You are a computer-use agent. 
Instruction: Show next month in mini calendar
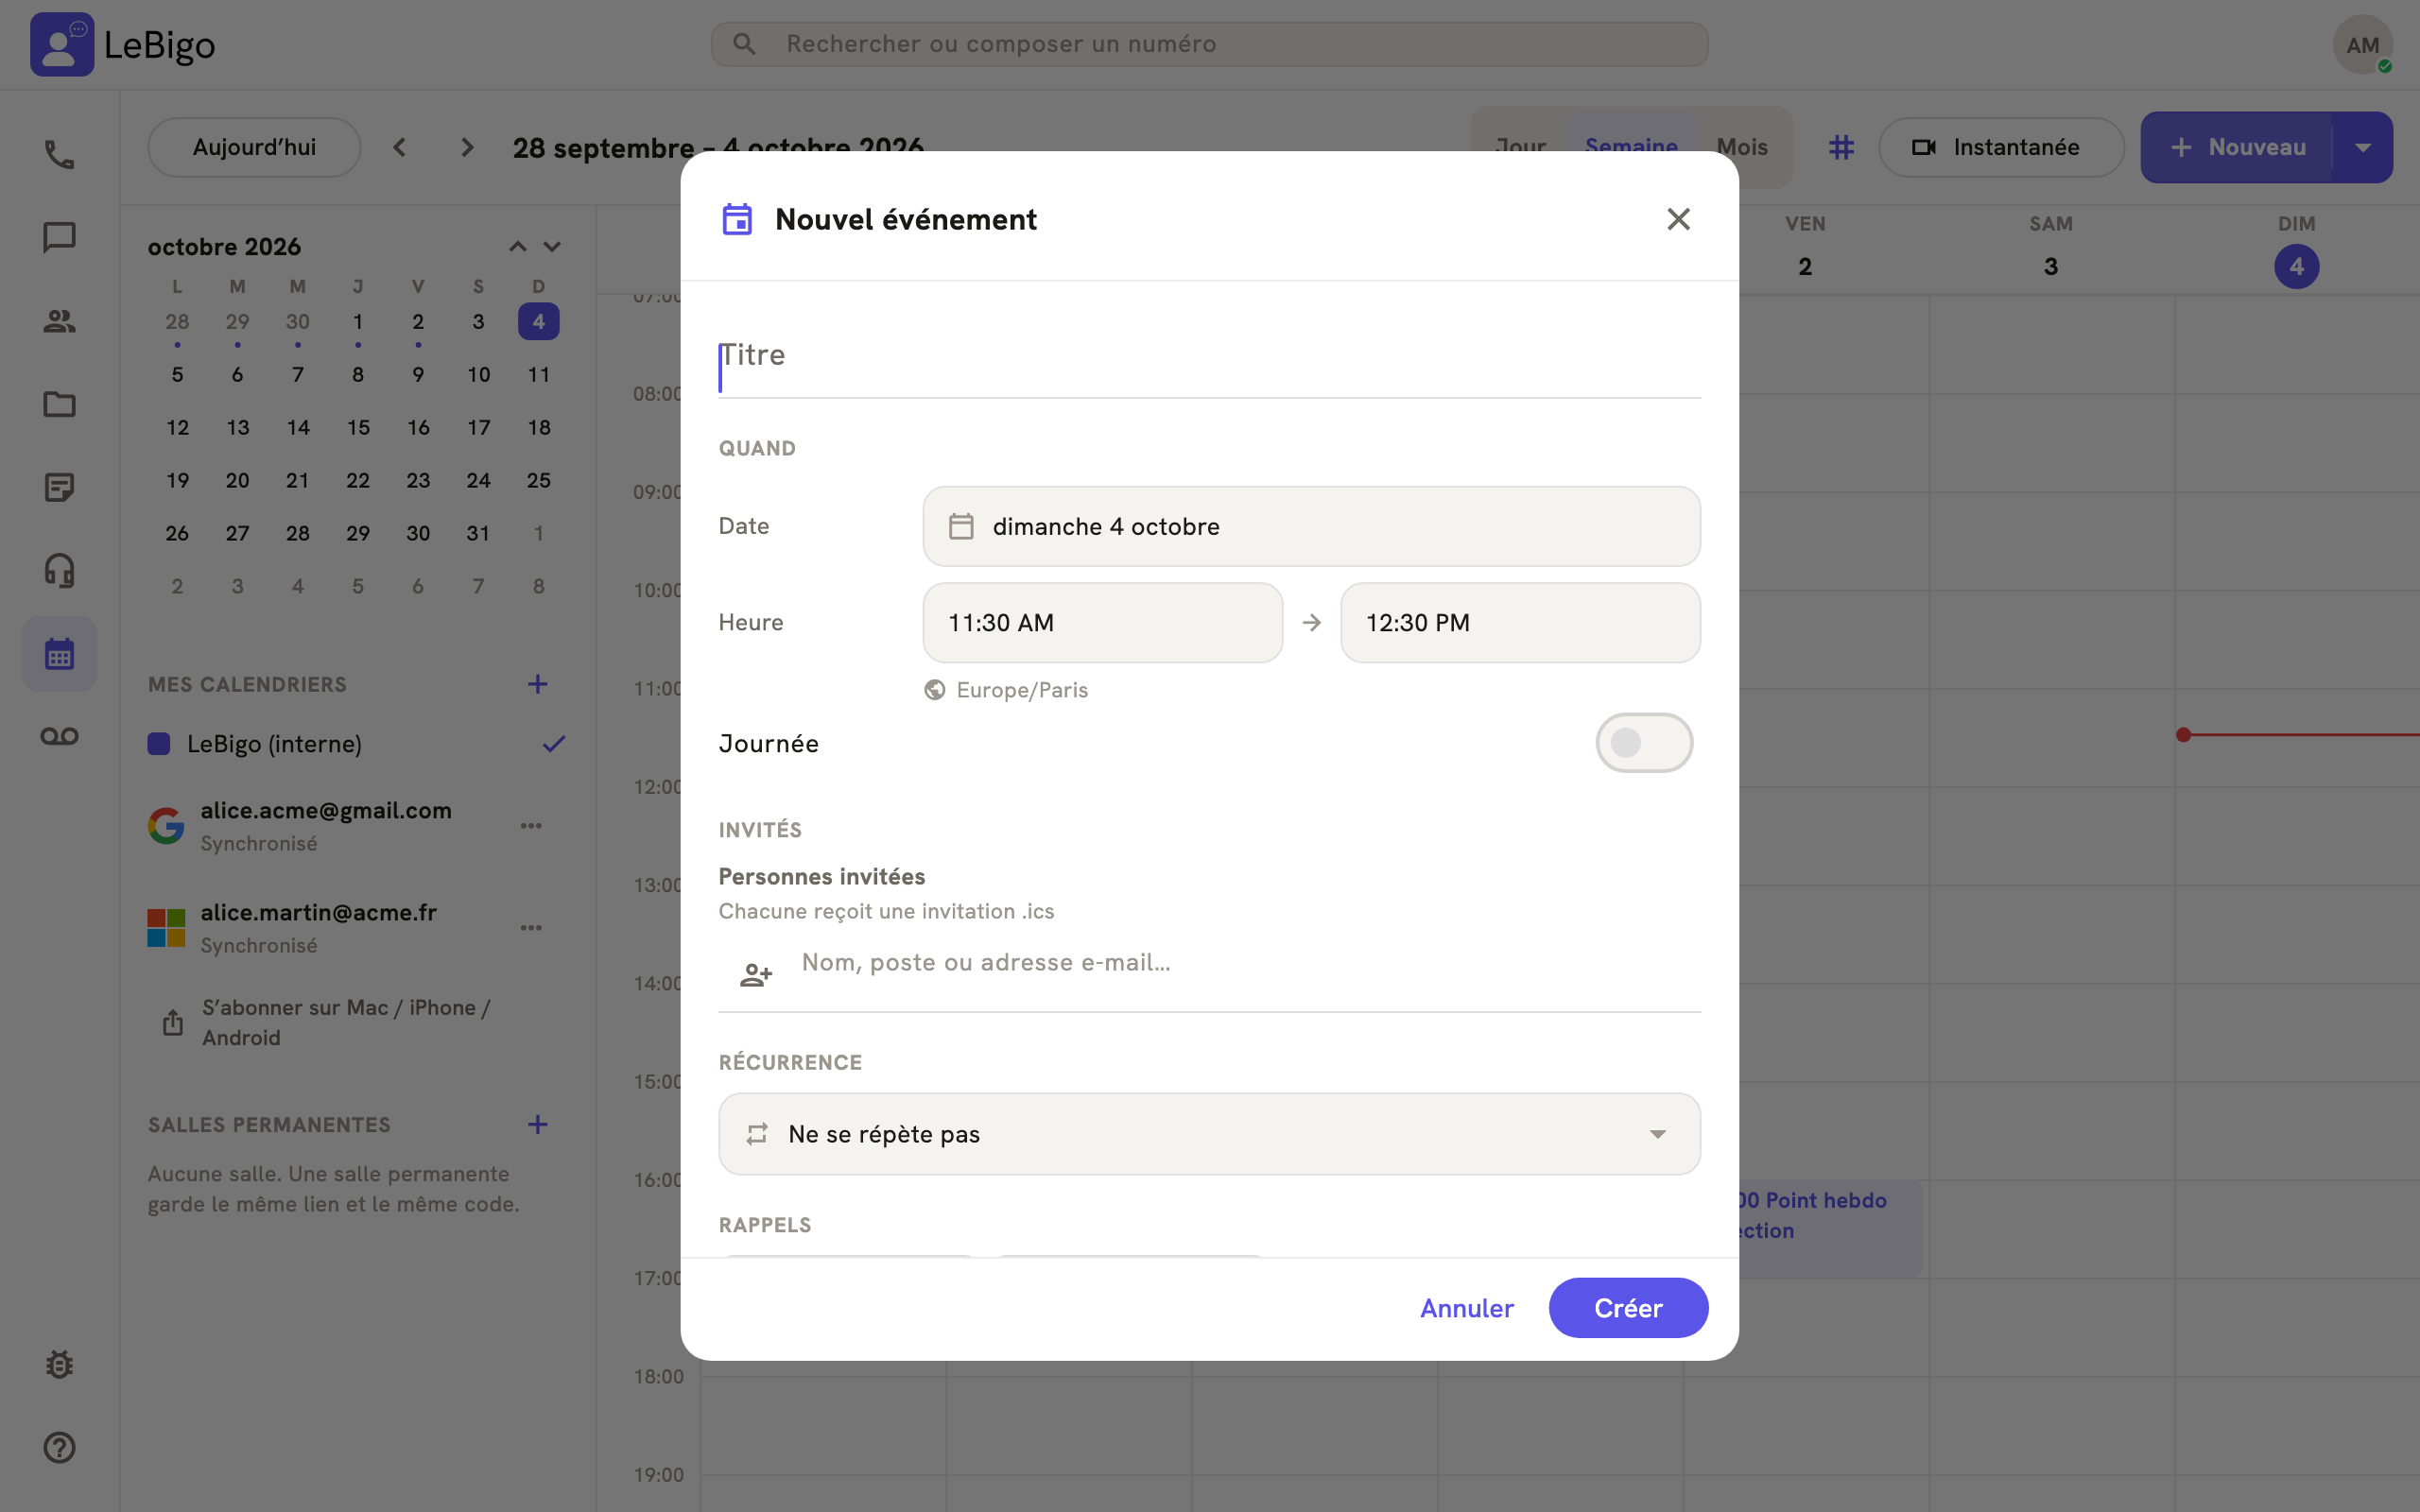click(x=552, y=247)
